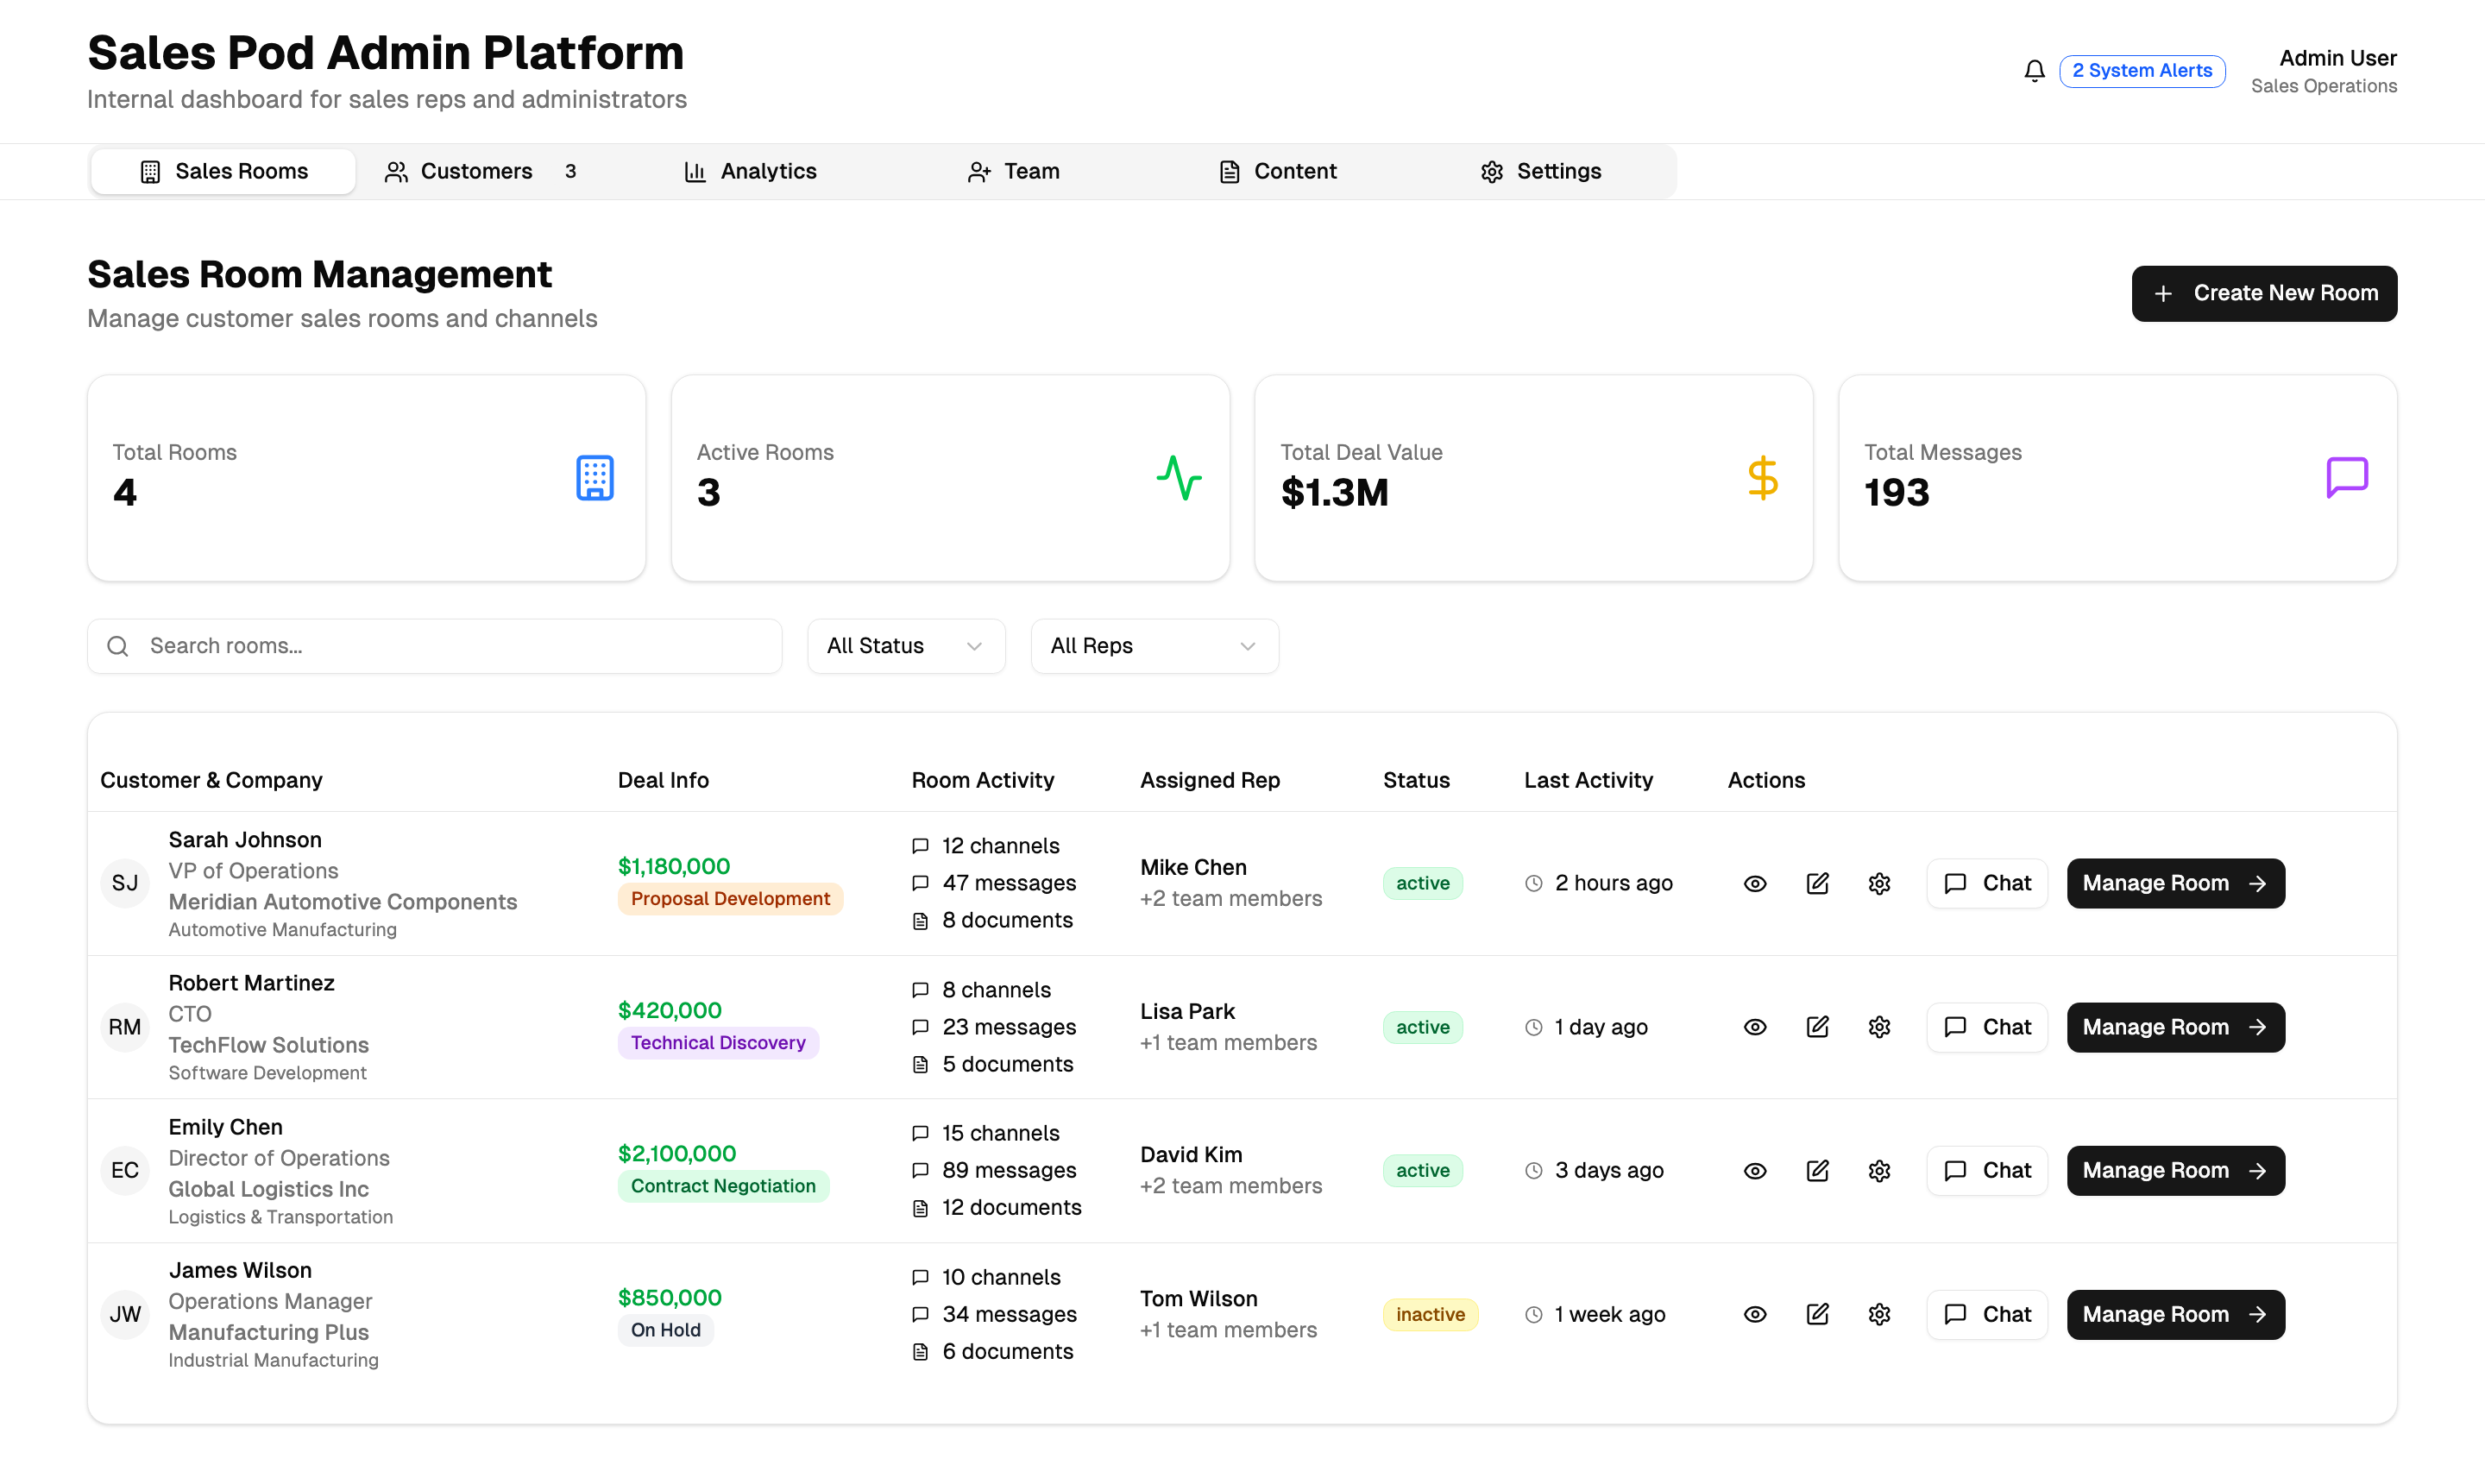Open gear settings for James Wilson's room
This screenshot has width=2485, height=1484.
click(x=1879, y=1314)
